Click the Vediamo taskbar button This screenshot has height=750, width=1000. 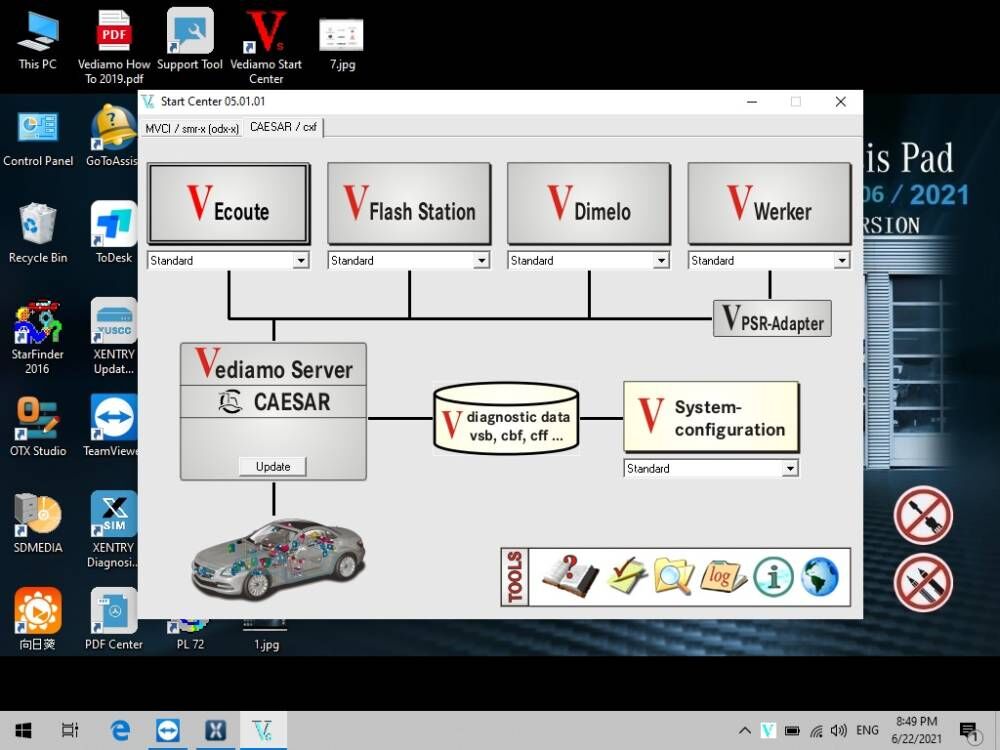263,730
